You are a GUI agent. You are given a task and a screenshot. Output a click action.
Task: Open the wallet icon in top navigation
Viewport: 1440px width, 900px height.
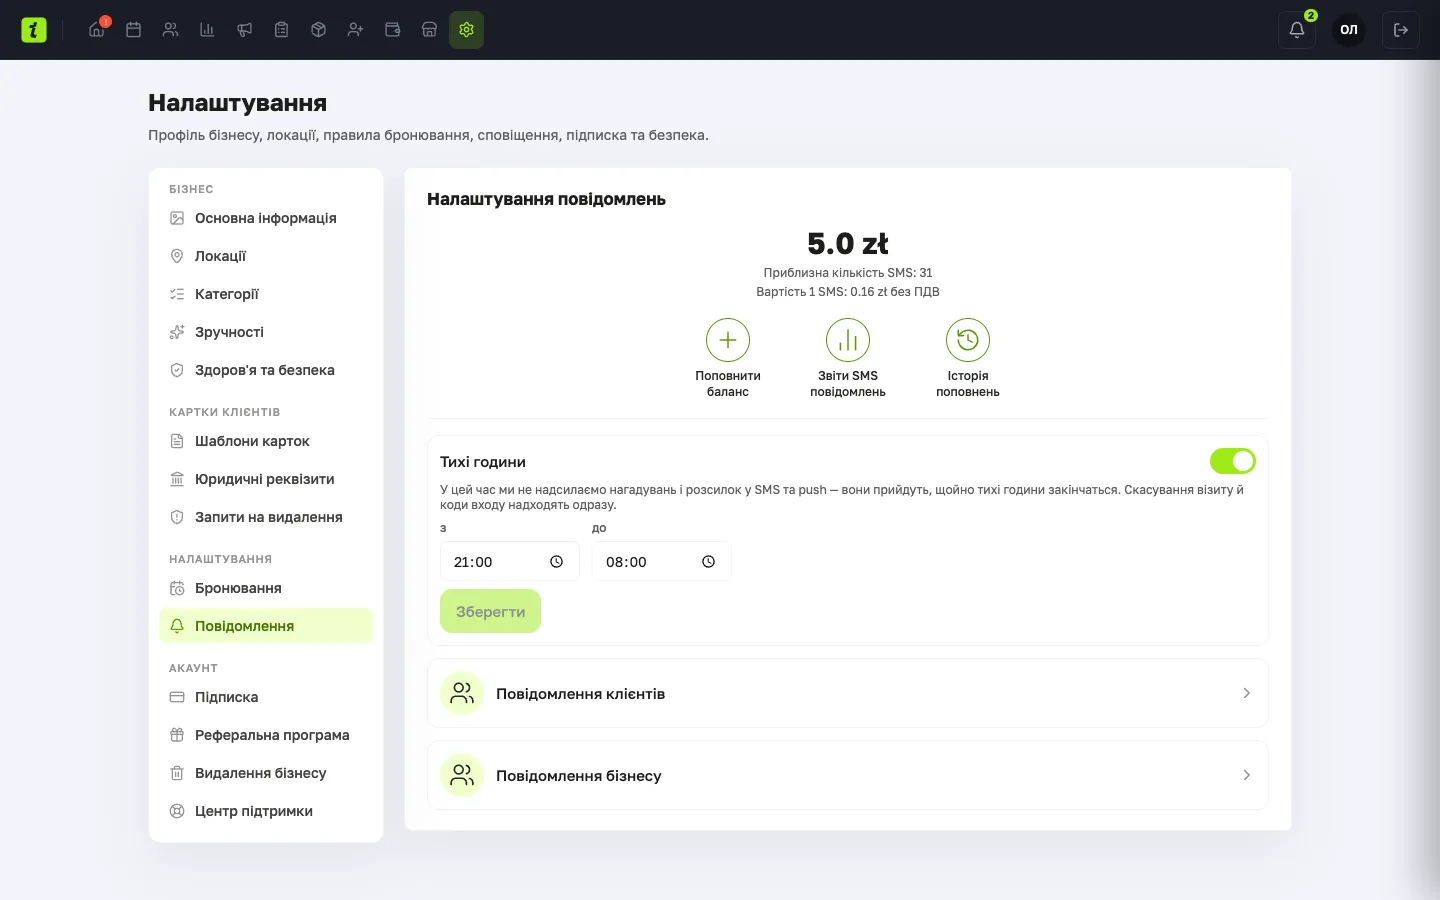click(x=392, y=30)
